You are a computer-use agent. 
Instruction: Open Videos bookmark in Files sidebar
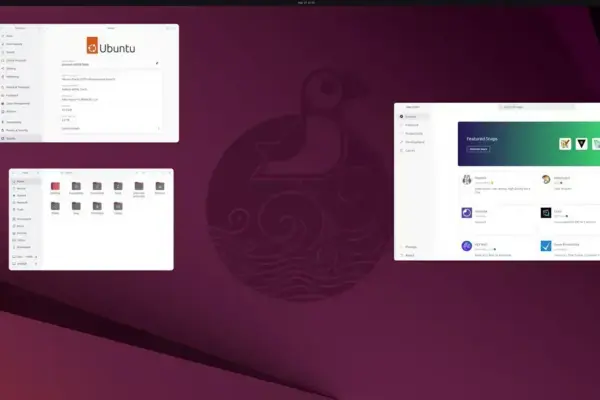25,240
